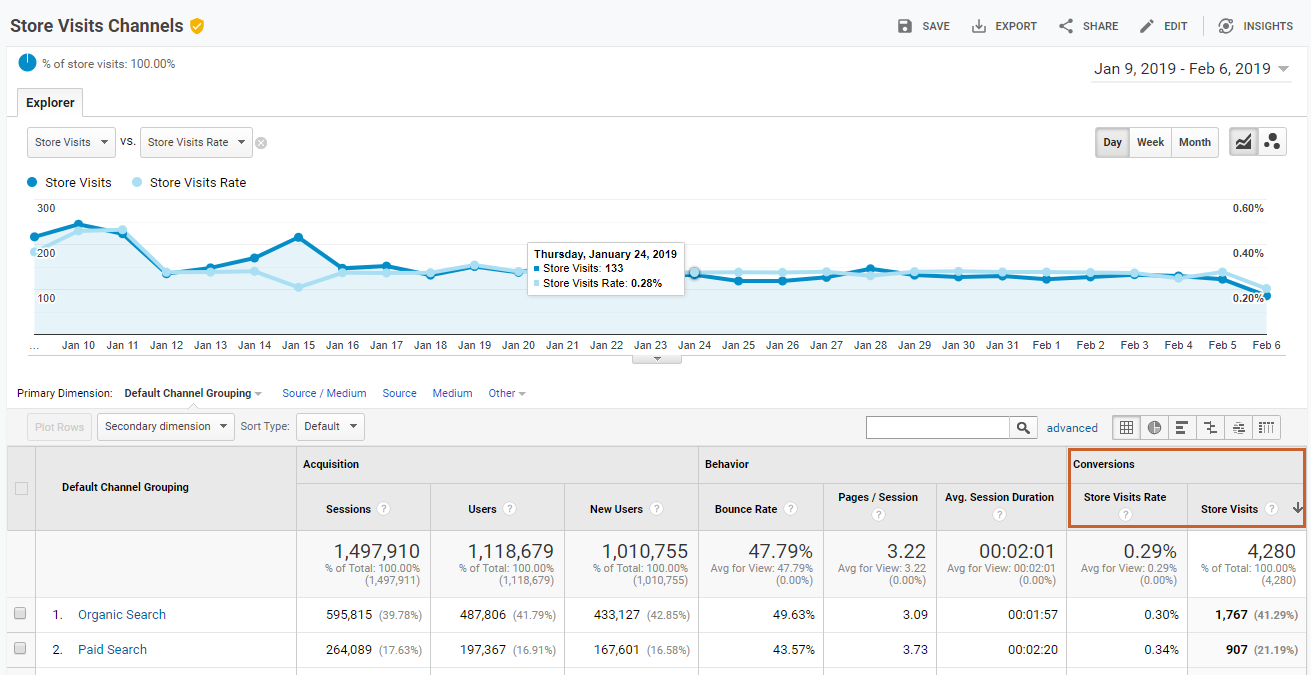
Task: Click the Store Visits legend dot
Action: click(x=32, y=183)
